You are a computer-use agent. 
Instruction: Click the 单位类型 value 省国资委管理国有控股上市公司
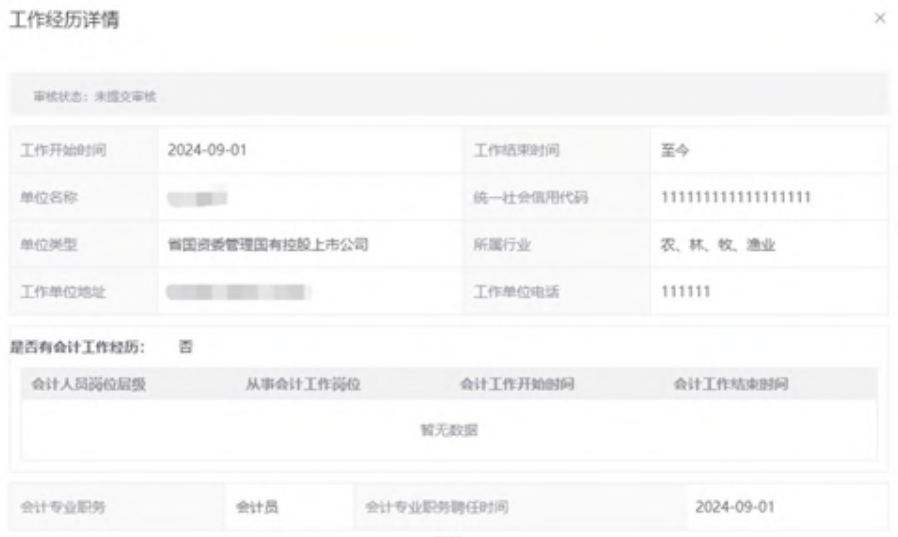click(268, 245)
